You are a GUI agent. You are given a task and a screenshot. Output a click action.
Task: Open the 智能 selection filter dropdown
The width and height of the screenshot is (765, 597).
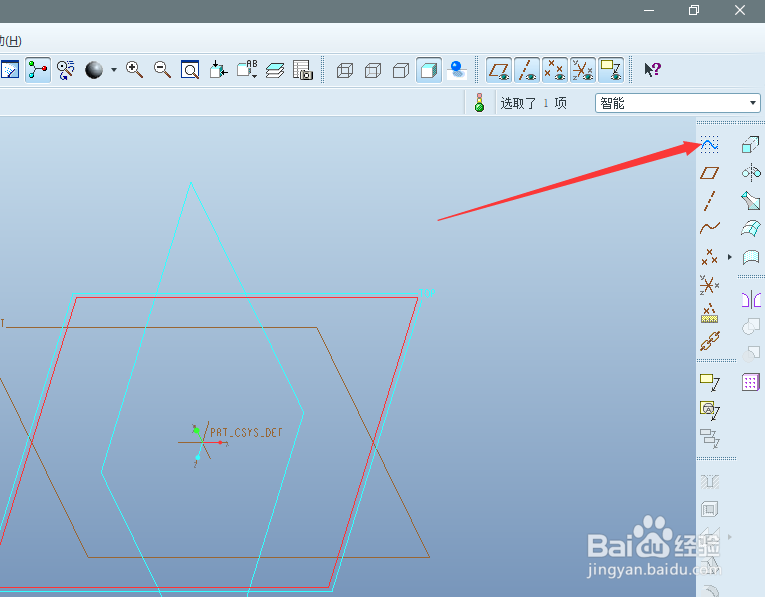click(x=678, y=103)
